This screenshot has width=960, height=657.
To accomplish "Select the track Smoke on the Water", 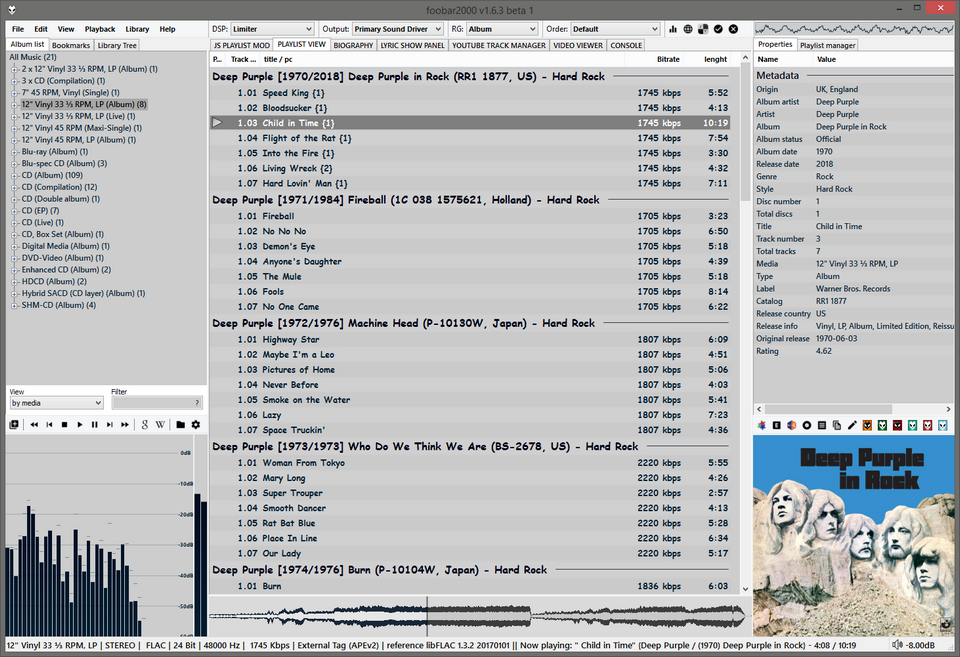I will [x=306, y=400].
